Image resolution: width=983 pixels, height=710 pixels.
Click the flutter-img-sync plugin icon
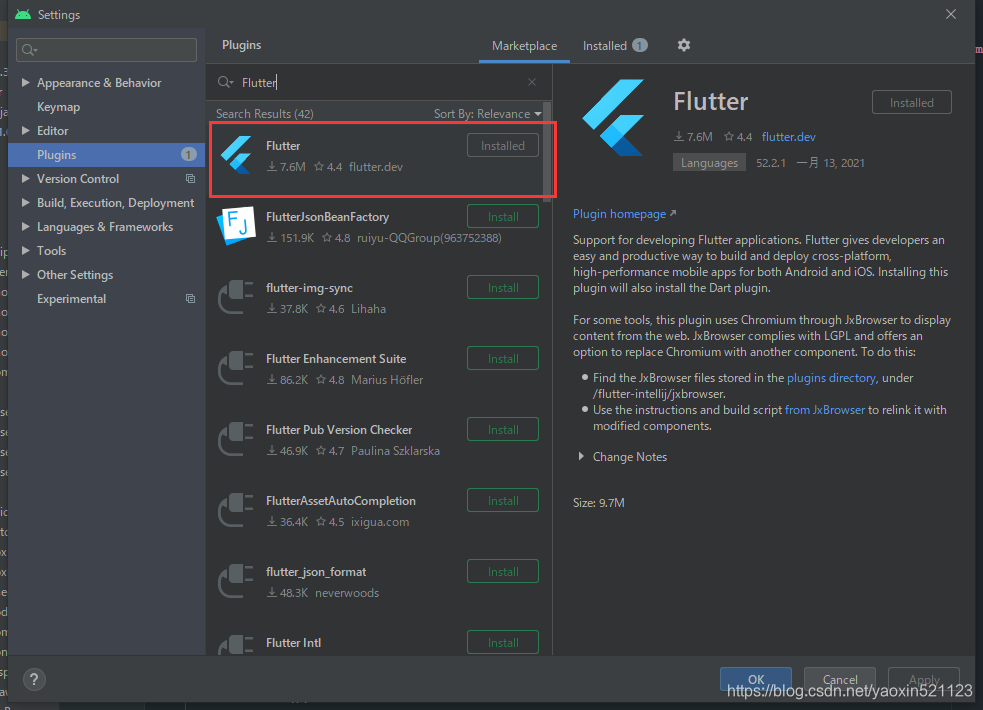[x=236, y=296]
